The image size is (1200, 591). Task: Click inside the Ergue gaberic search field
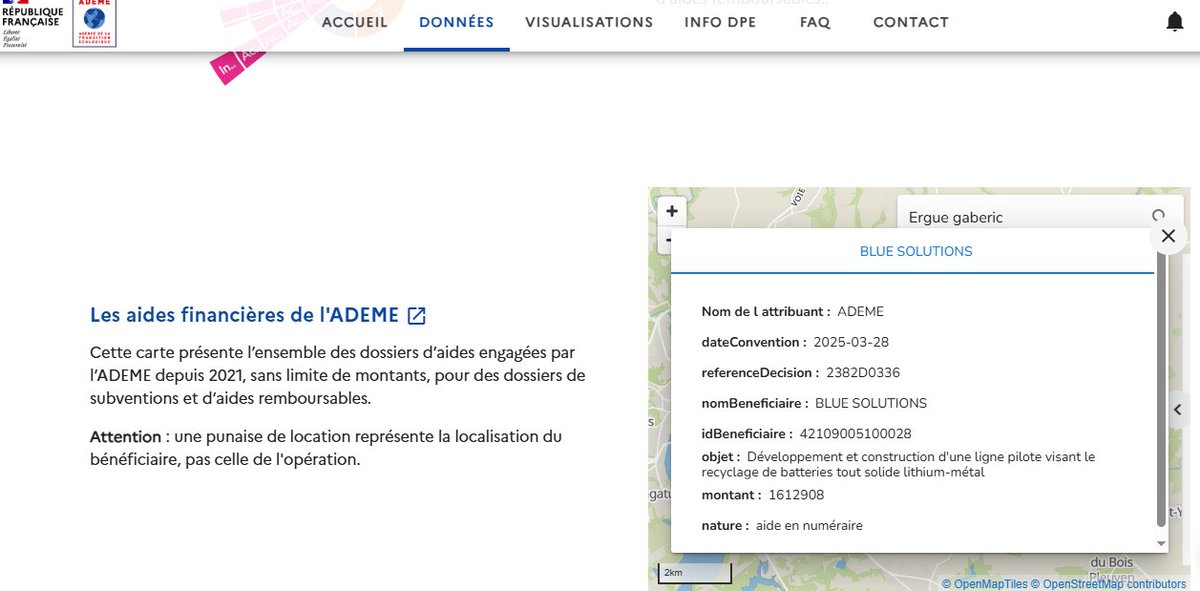click(x=1025, y=217)
